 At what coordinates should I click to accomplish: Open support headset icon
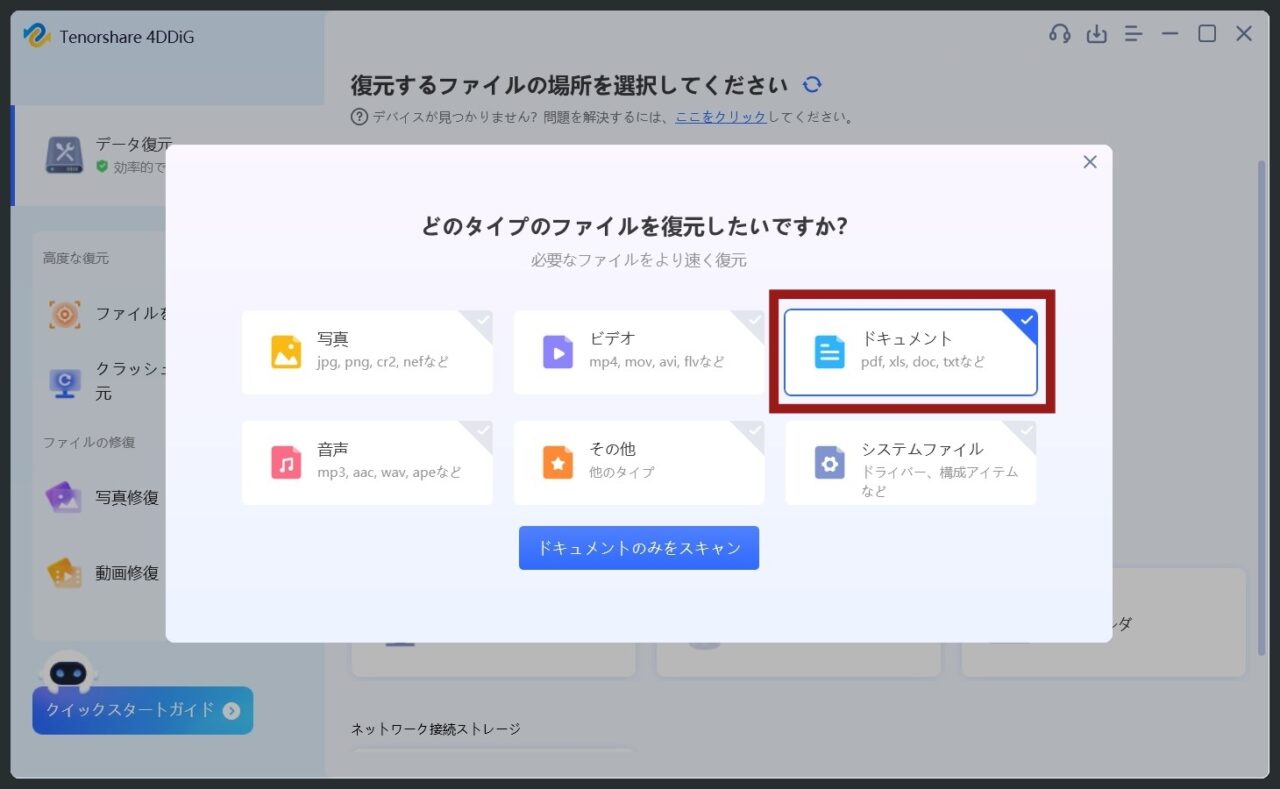1060,34
